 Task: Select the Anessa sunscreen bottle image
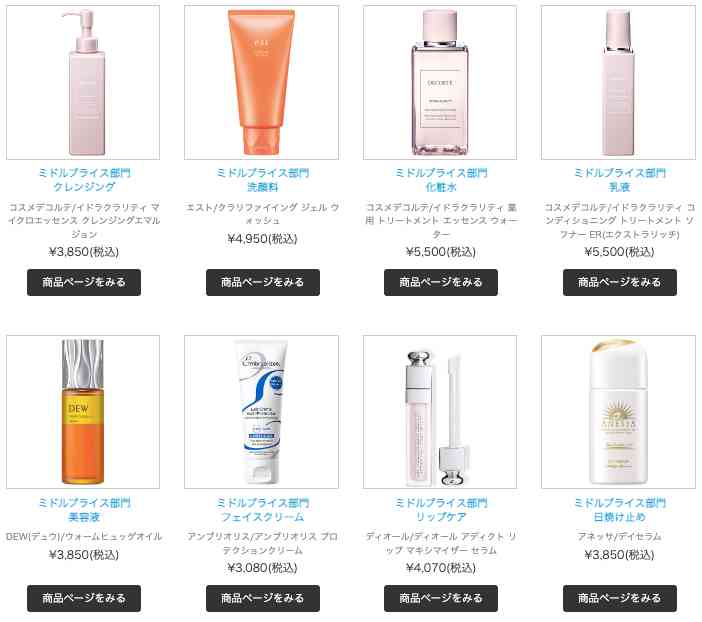tap(618, 412)
